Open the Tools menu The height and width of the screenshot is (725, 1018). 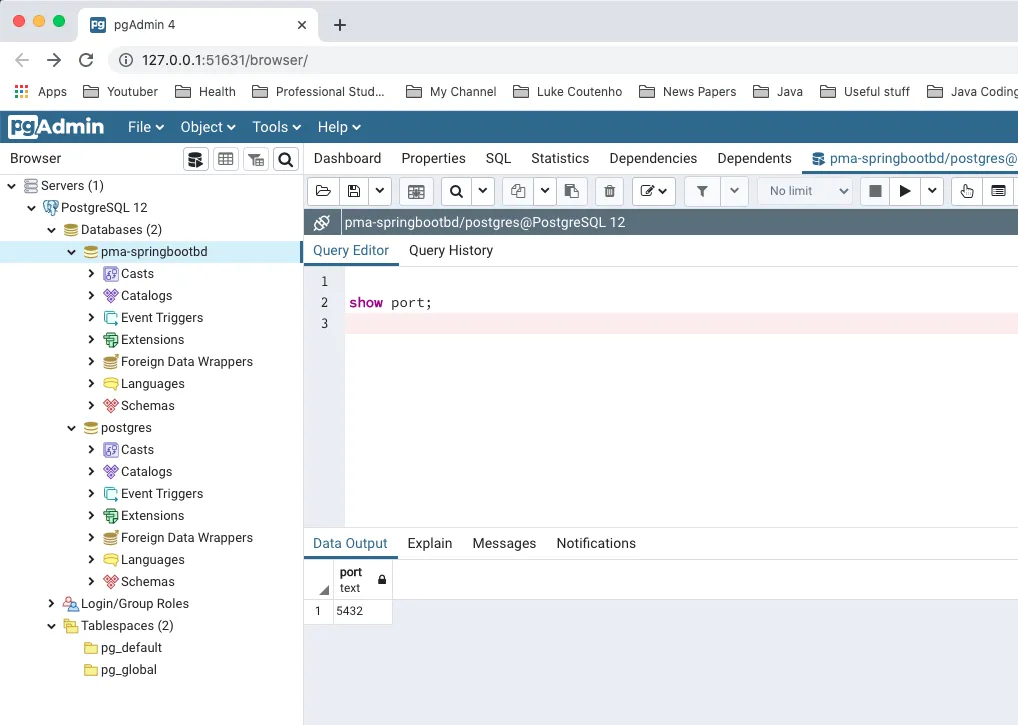click(x=277, y=127)
